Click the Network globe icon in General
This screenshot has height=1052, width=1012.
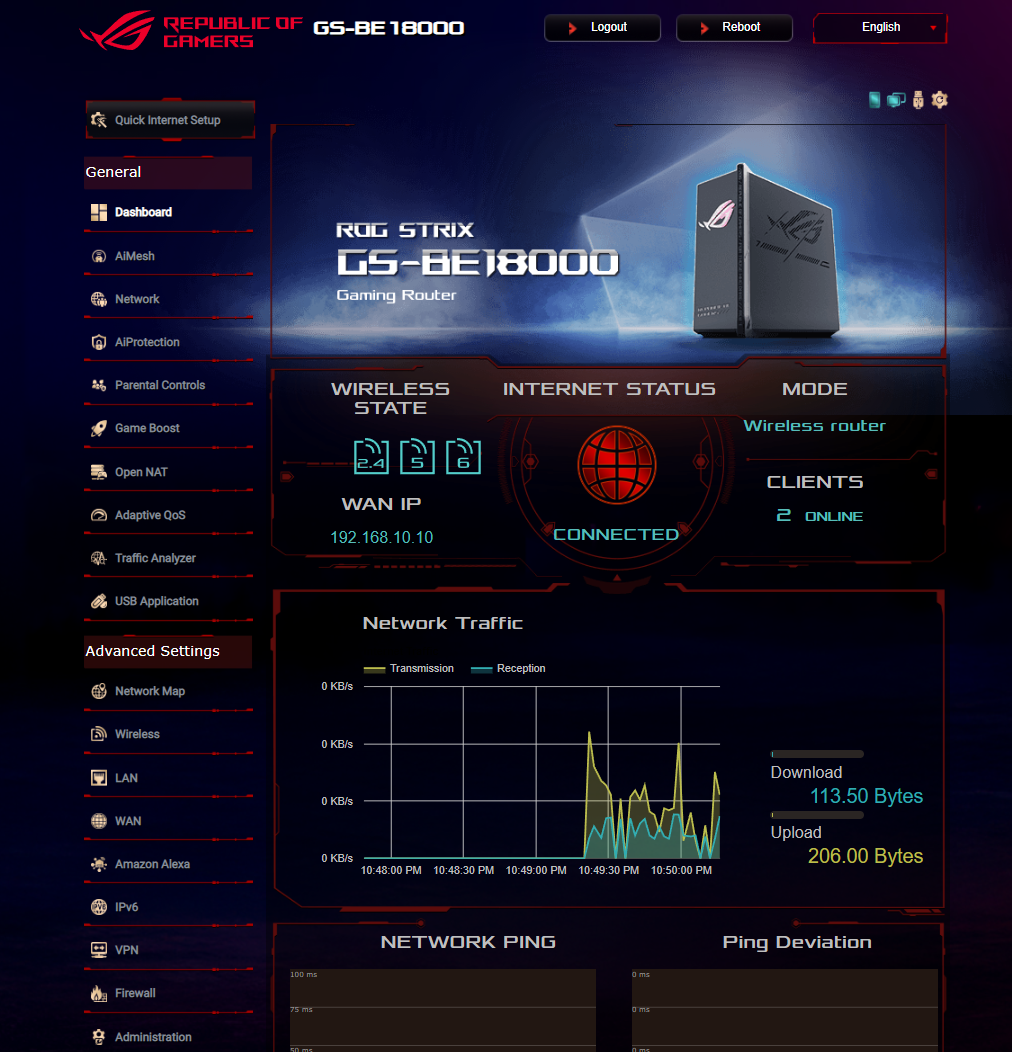click(x=99, y=299)
